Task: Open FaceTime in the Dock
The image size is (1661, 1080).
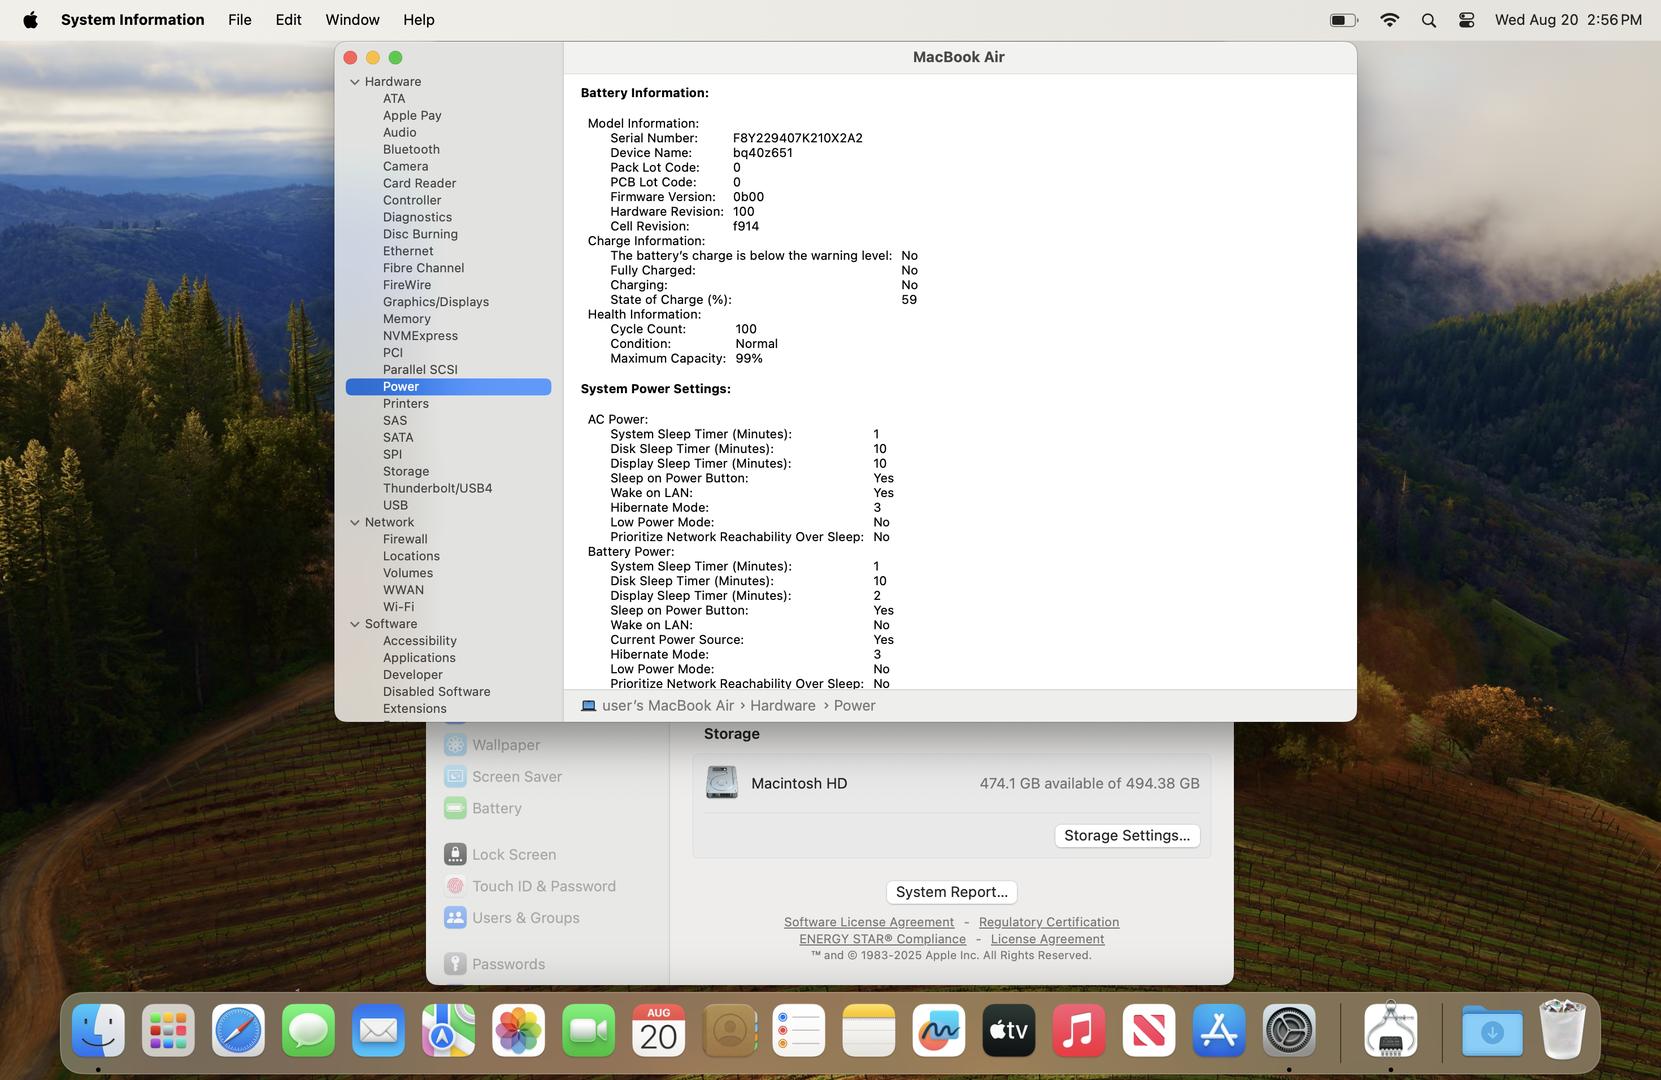Action: point(588,1030)
